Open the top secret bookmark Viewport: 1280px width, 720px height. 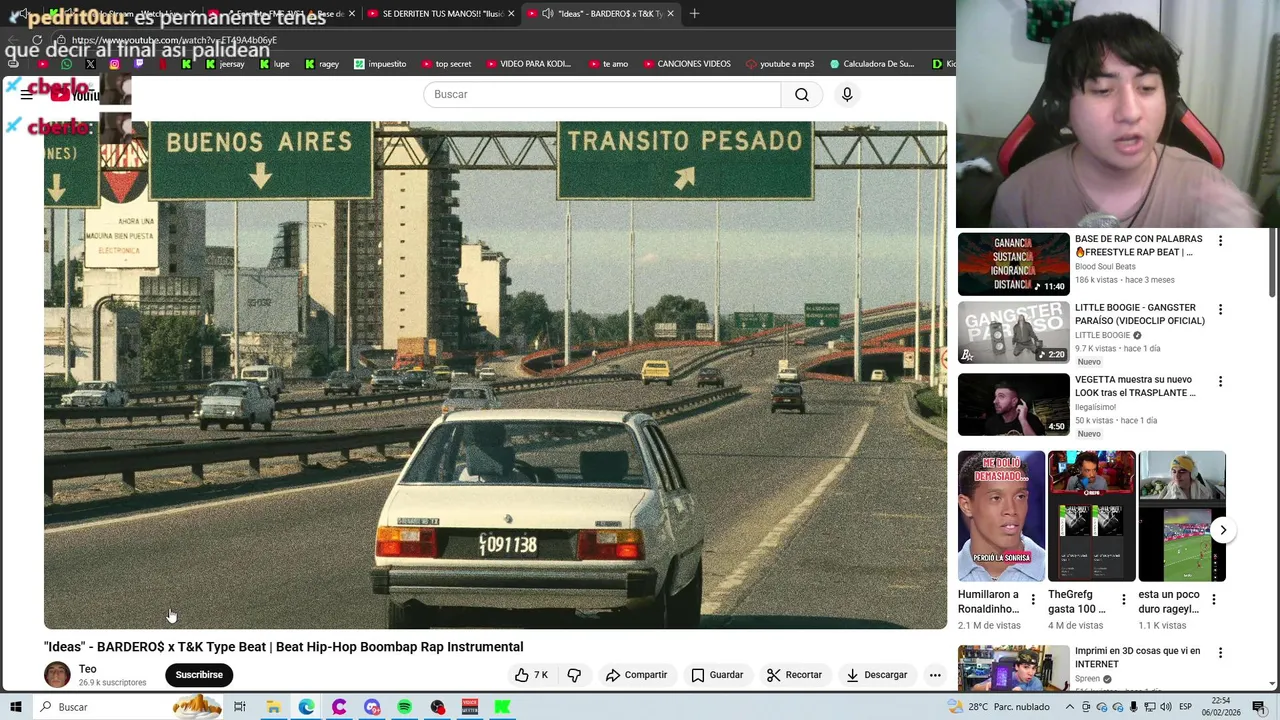445,64
